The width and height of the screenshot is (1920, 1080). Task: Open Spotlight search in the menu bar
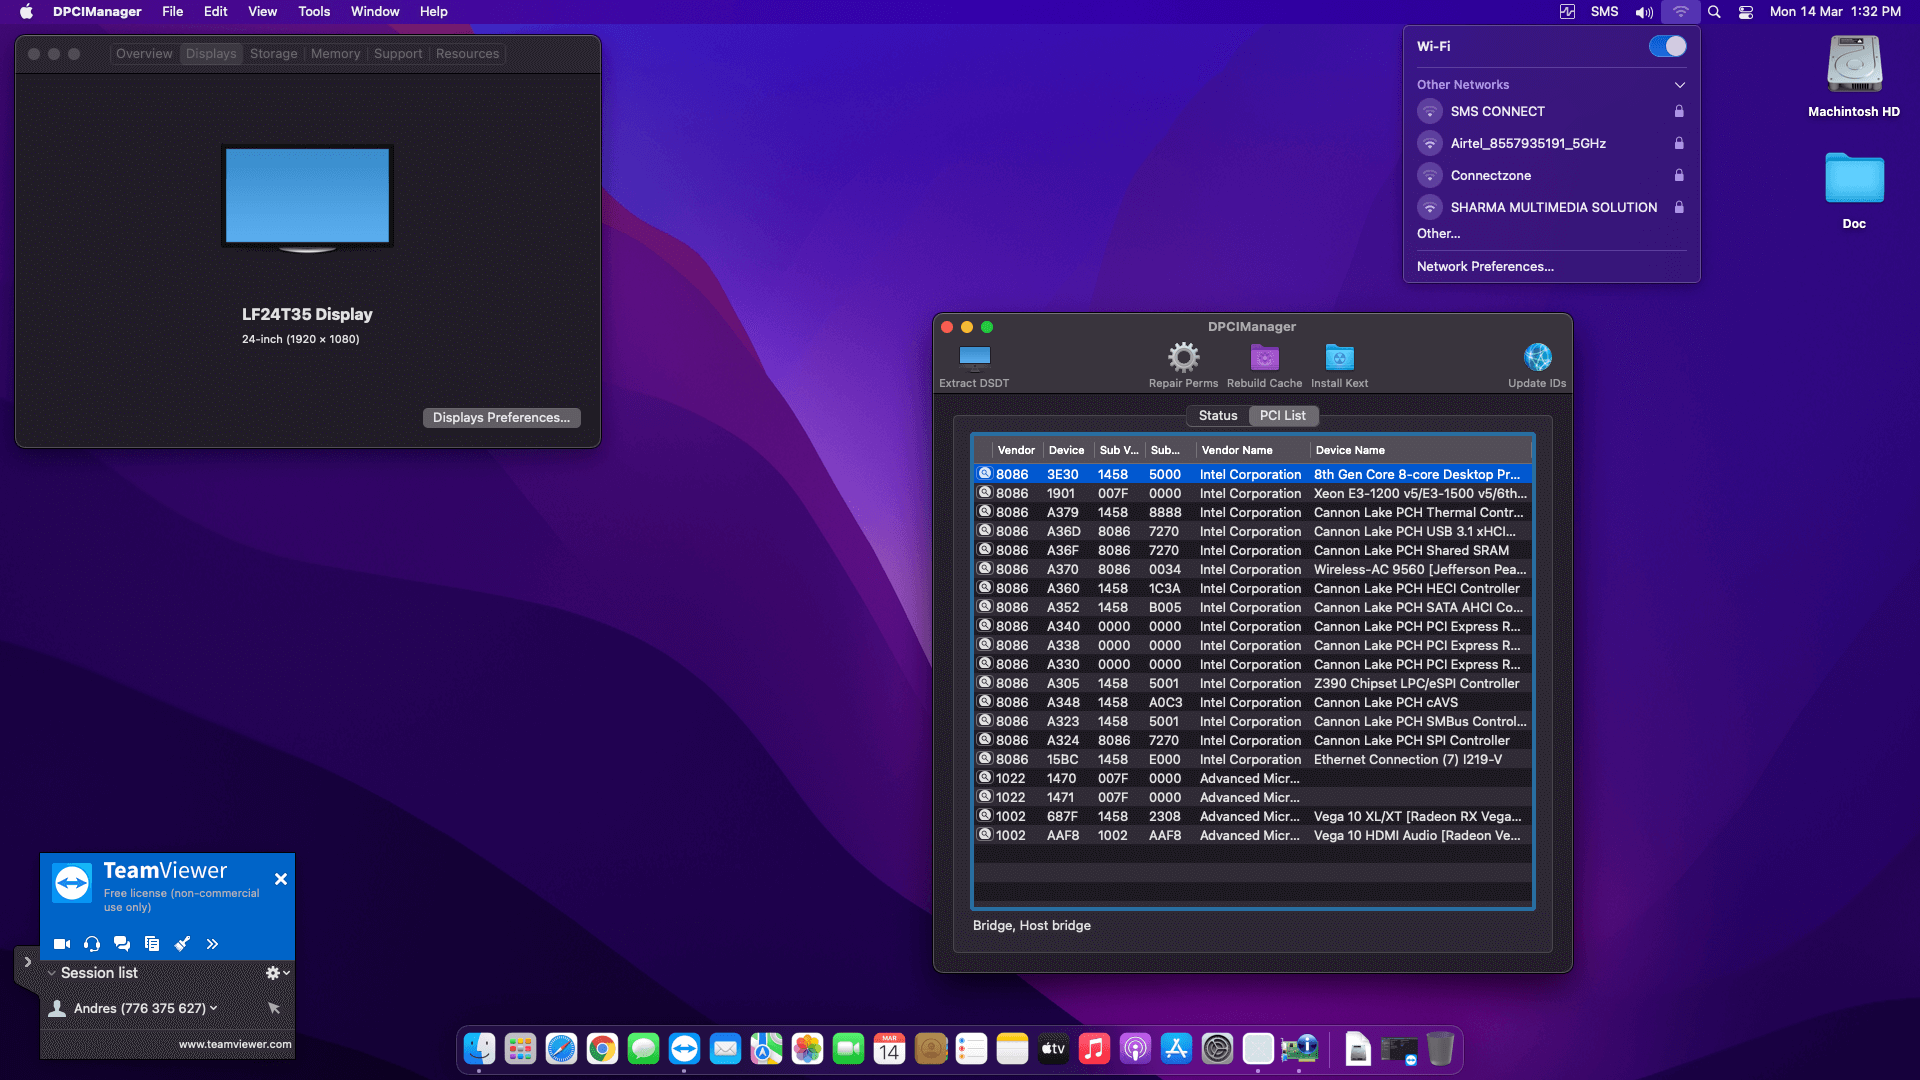tap(1714, 12)
